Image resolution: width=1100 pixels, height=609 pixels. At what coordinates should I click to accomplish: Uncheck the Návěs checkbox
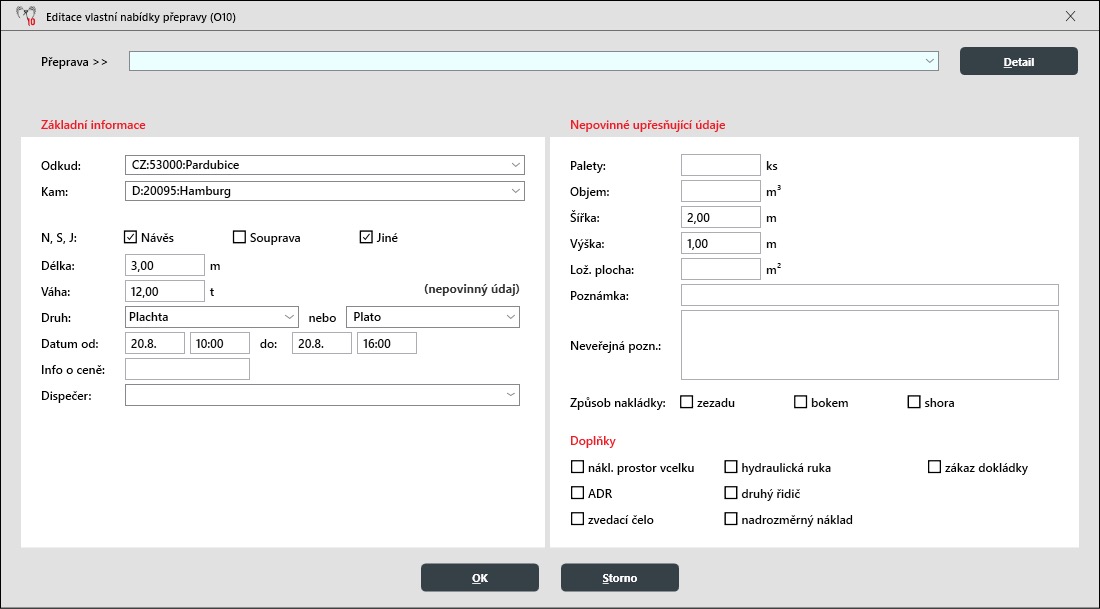(130, 238)
